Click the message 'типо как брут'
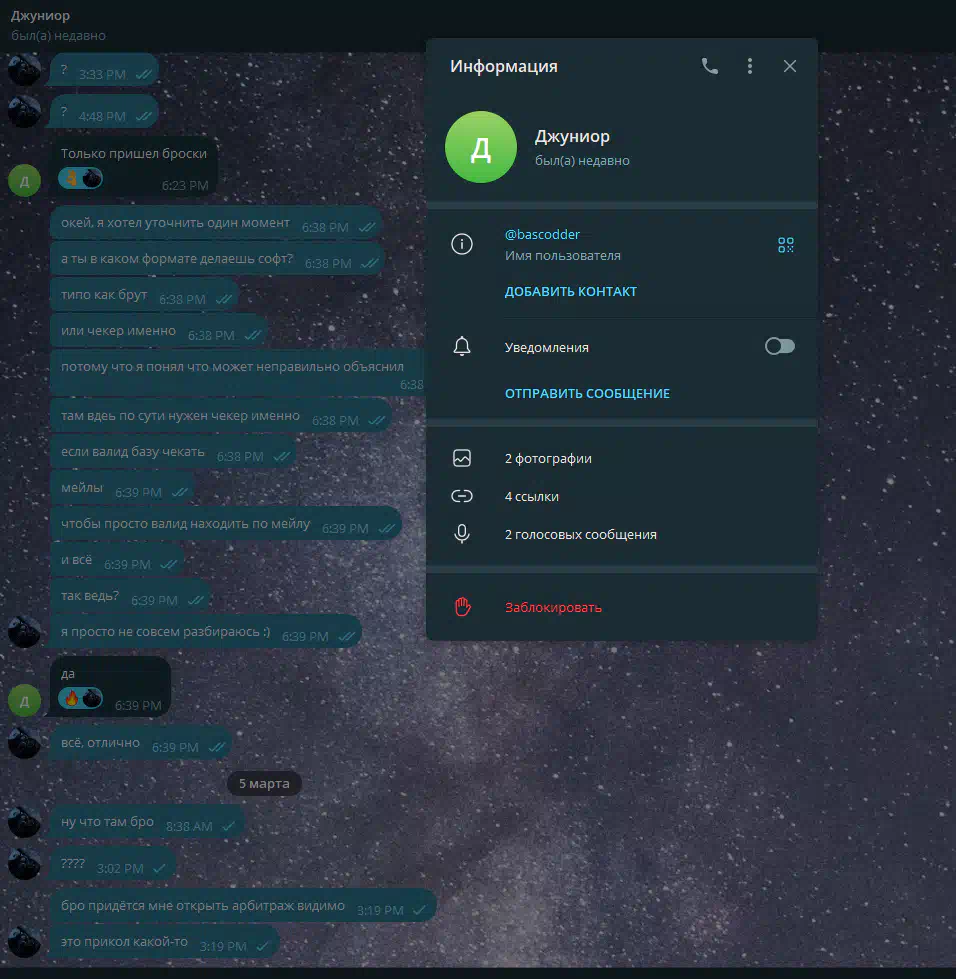Screen dimensions: 956x979 (144, 295)
